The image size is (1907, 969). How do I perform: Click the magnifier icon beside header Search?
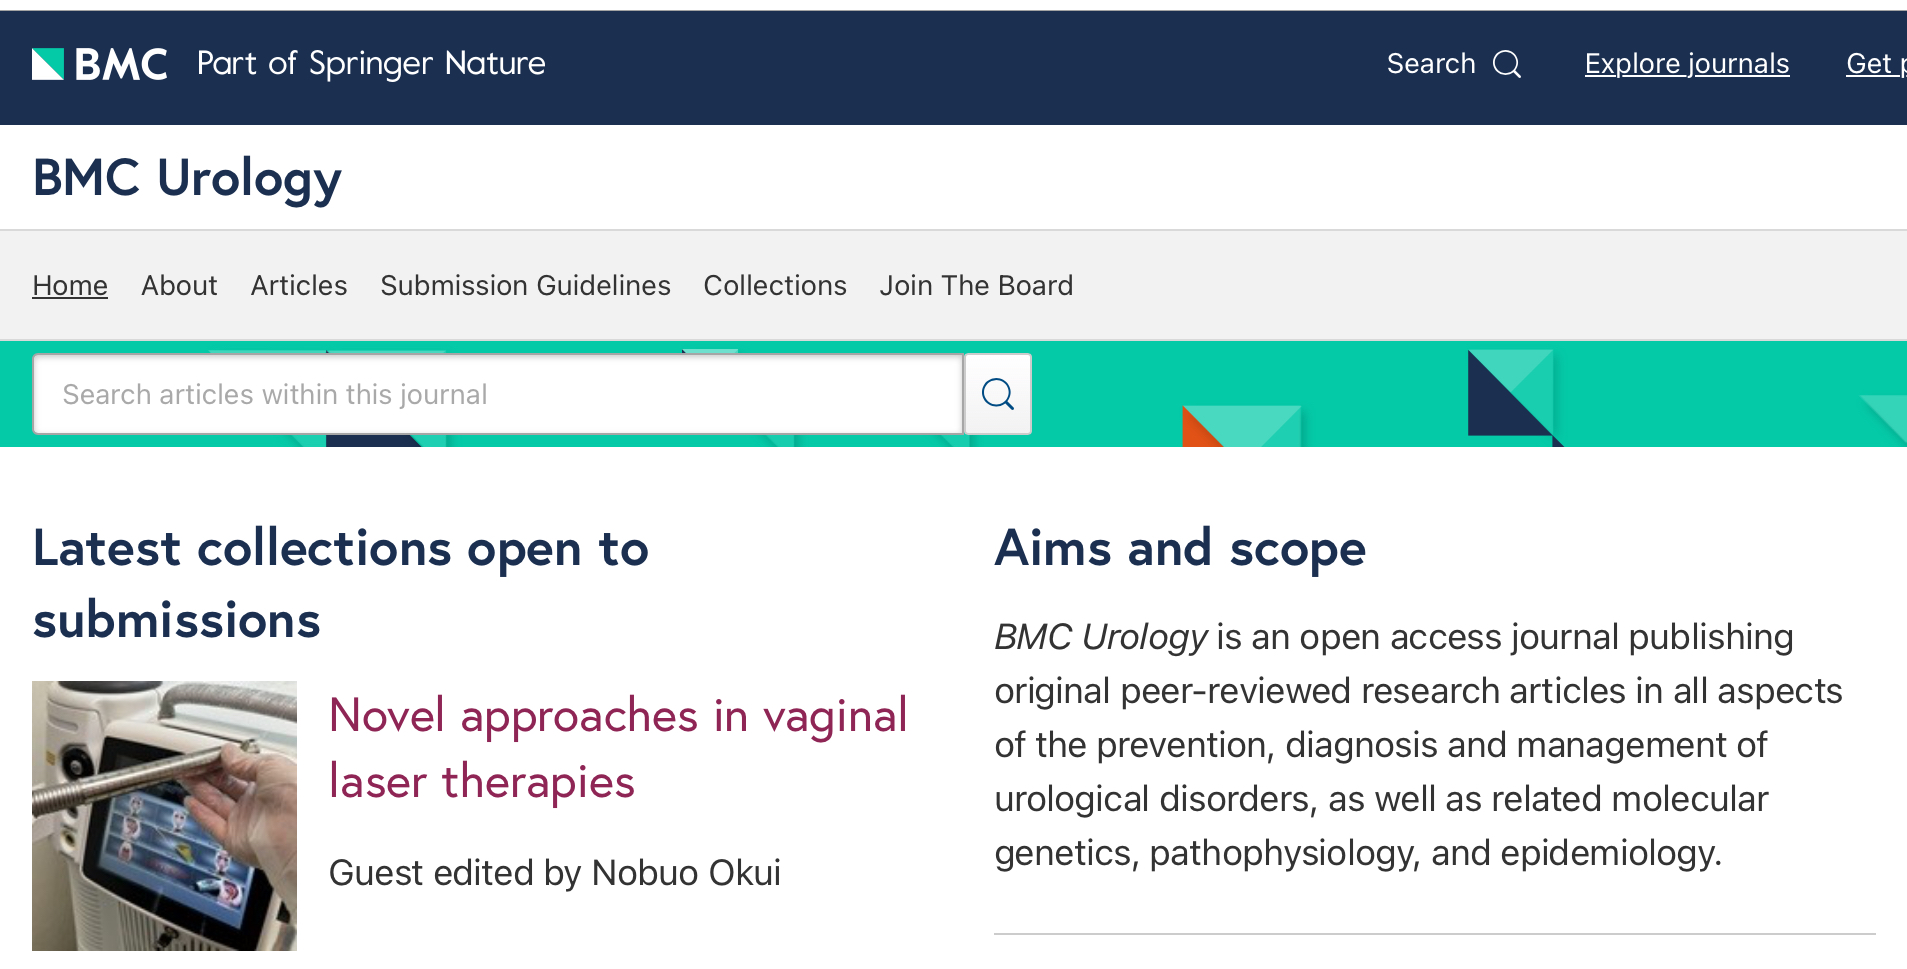tap(1506, 64)
